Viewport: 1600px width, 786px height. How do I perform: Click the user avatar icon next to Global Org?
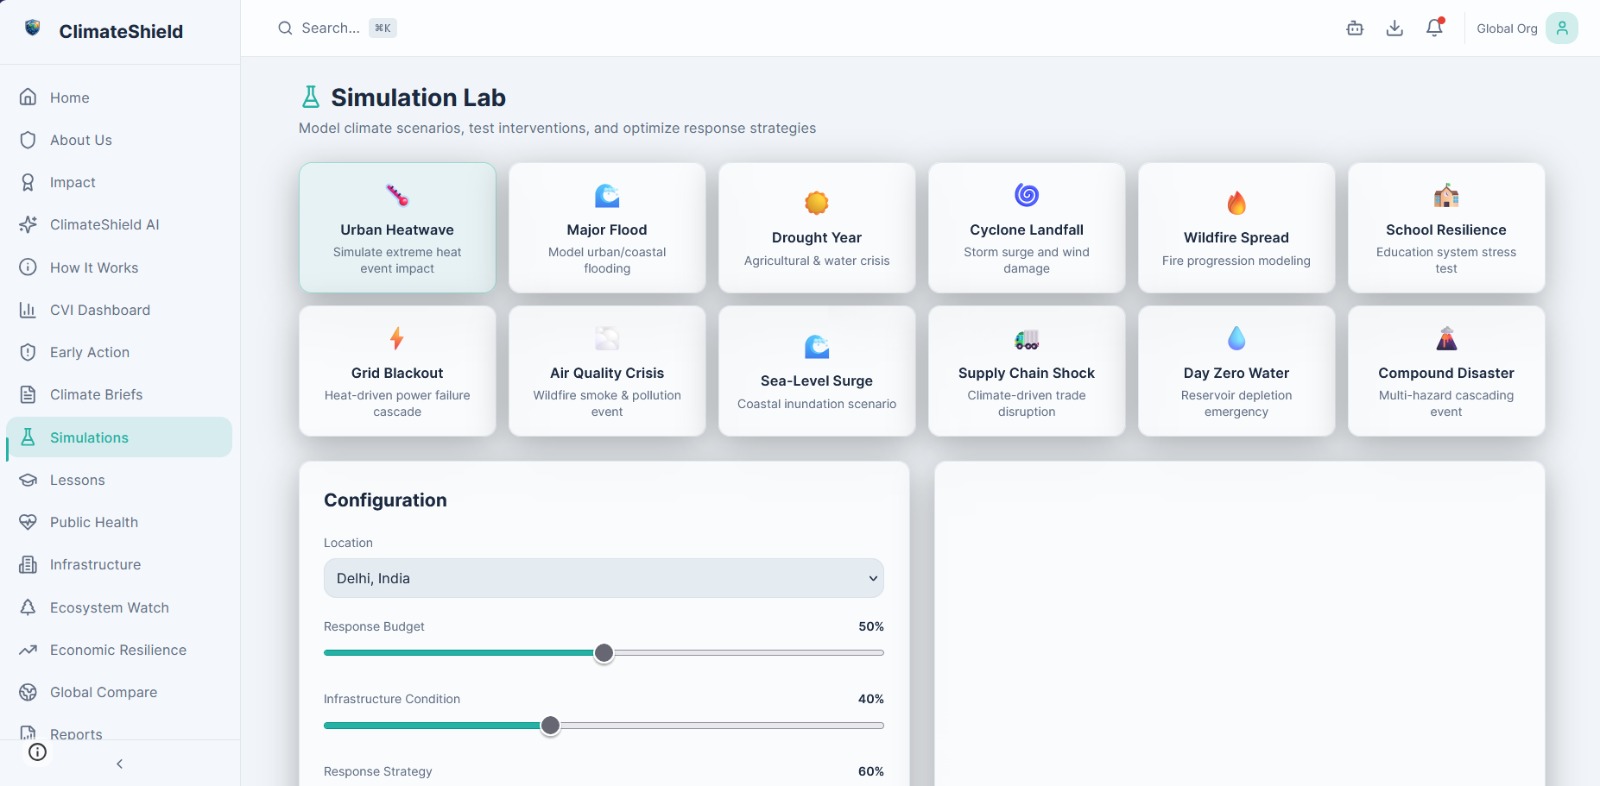[x=1561, y=28]
